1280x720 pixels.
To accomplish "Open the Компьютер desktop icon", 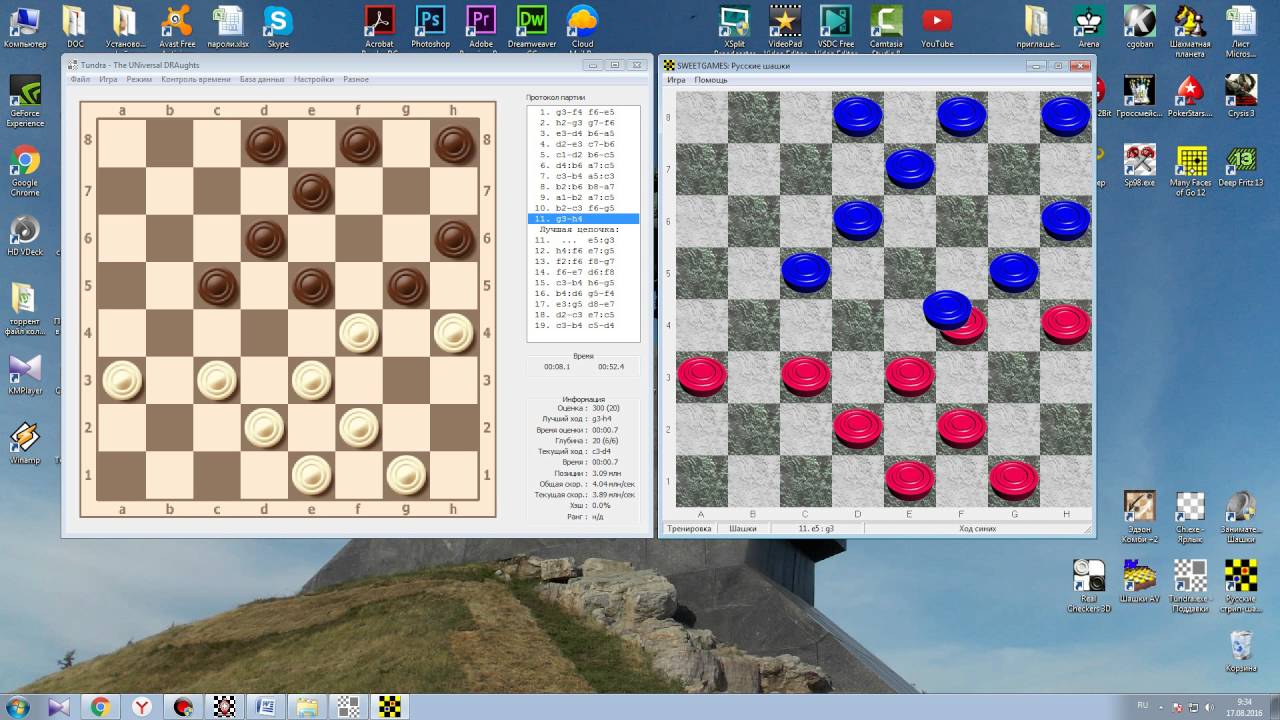I will (x=25, y=27).
